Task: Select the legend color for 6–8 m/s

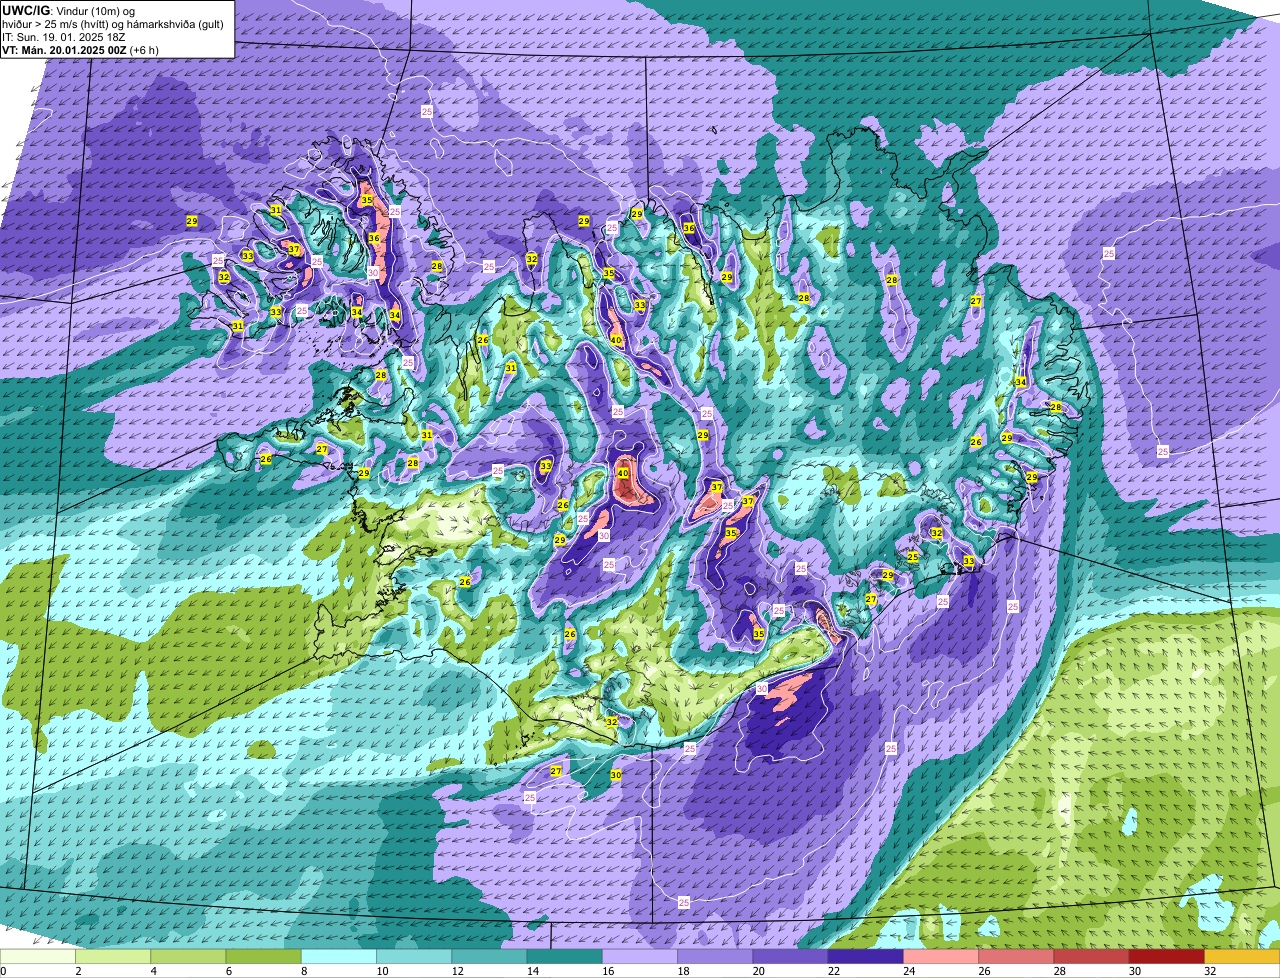Action: pyautogui.click(x=263, y=957)
